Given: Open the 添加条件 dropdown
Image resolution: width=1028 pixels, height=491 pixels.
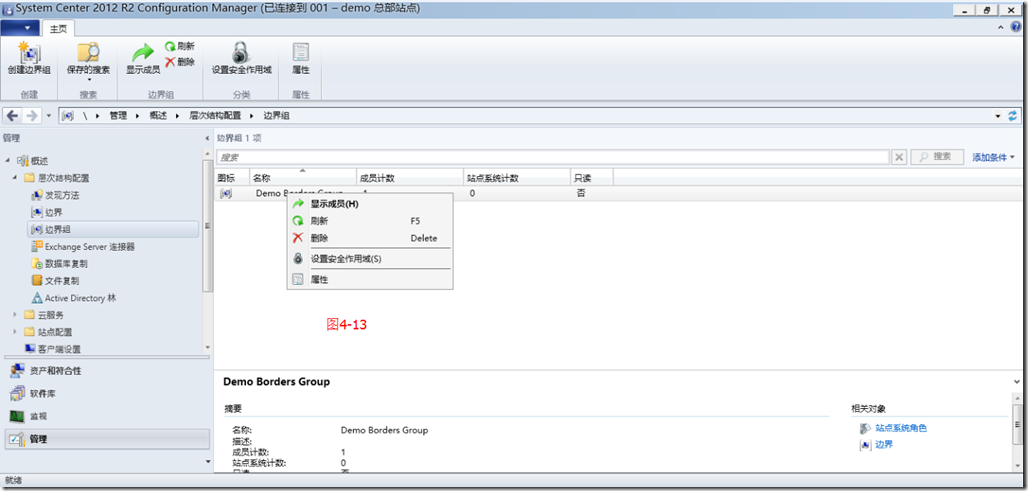Looking at the screenshot, I should pyautogui.click(x=993, y=157).
